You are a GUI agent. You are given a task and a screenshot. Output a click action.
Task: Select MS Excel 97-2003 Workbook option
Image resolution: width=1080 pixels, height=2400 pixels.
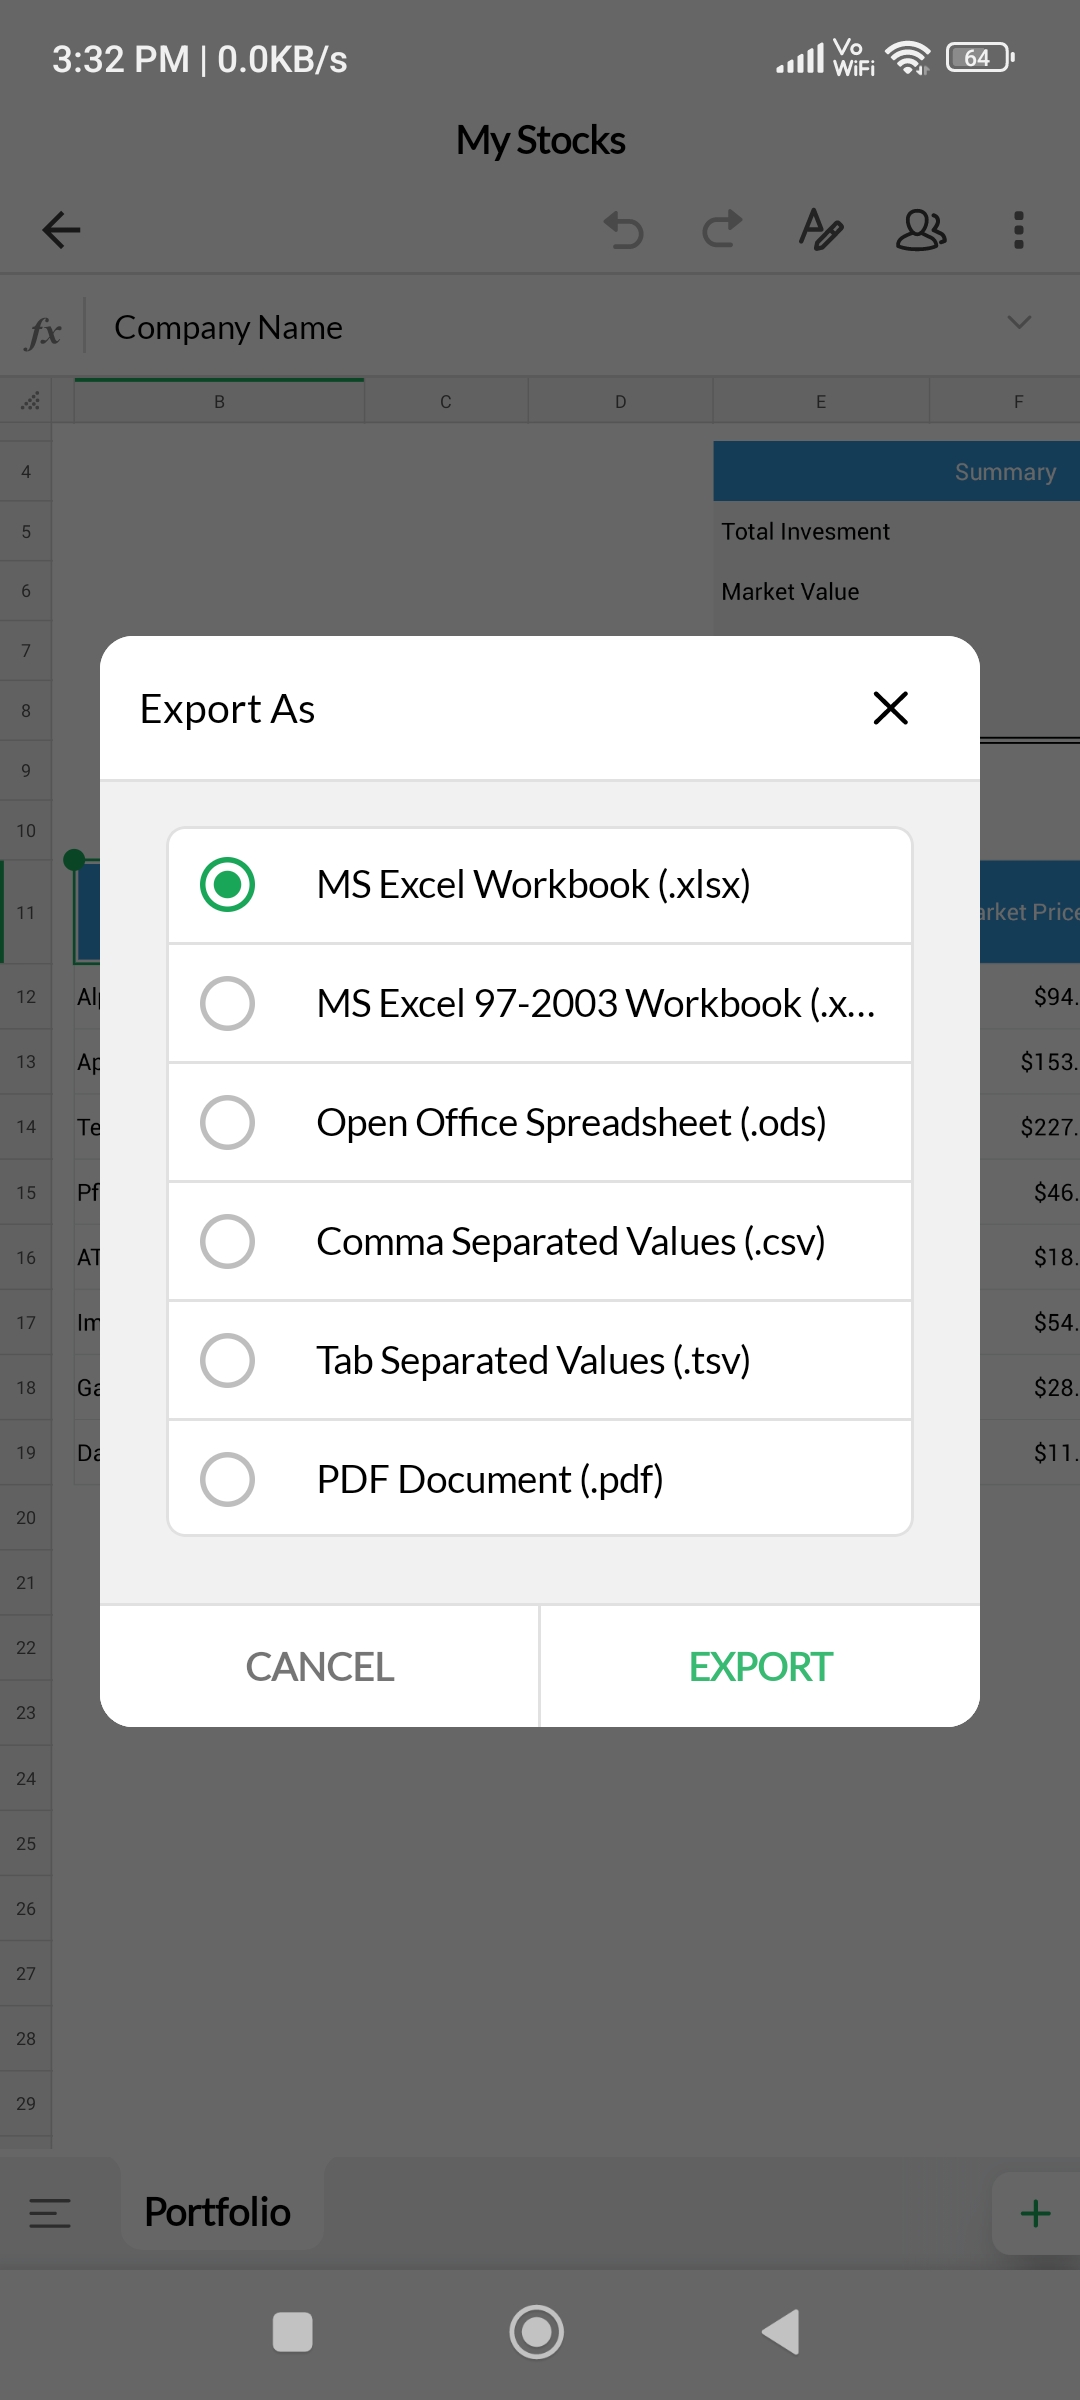click(x=540, y=1003)
